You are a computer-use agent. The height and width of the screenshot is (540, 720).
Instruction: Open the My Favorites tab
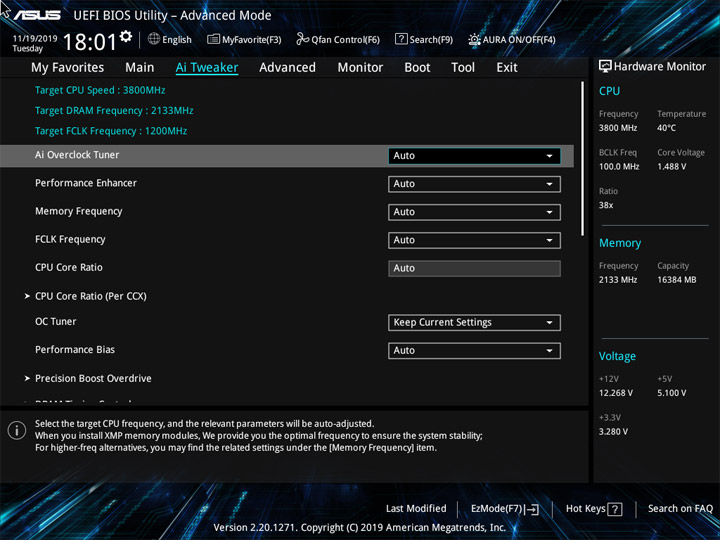[68, 68]
